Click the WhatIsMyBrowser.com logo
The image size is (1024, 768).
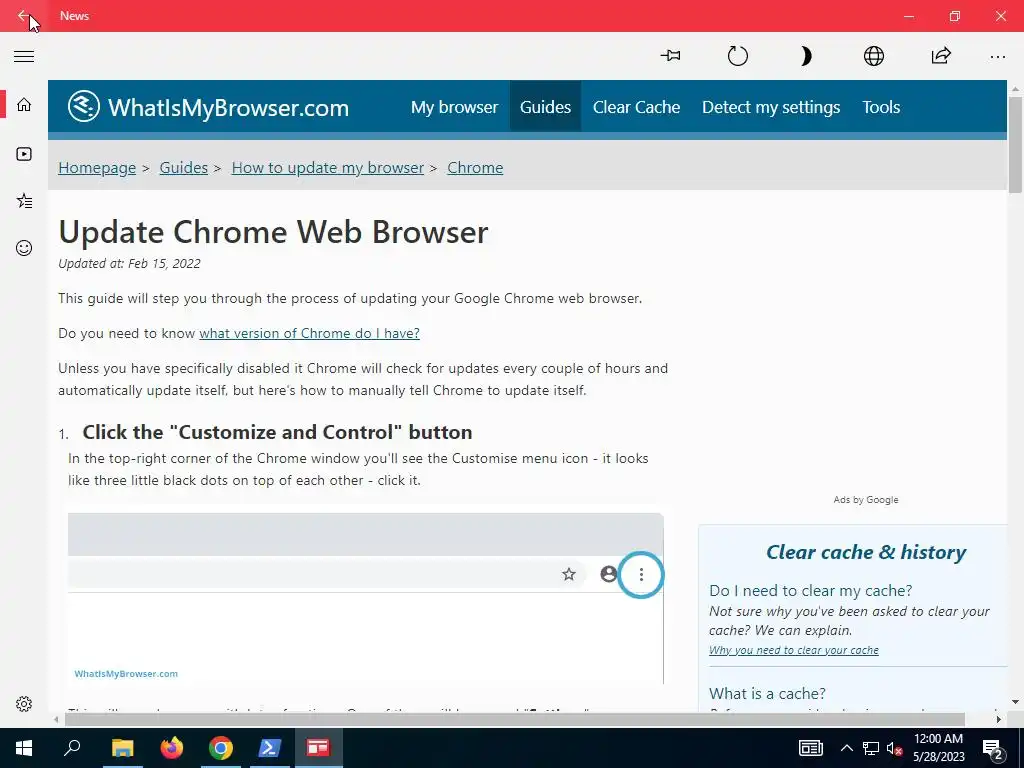[208, 107]
